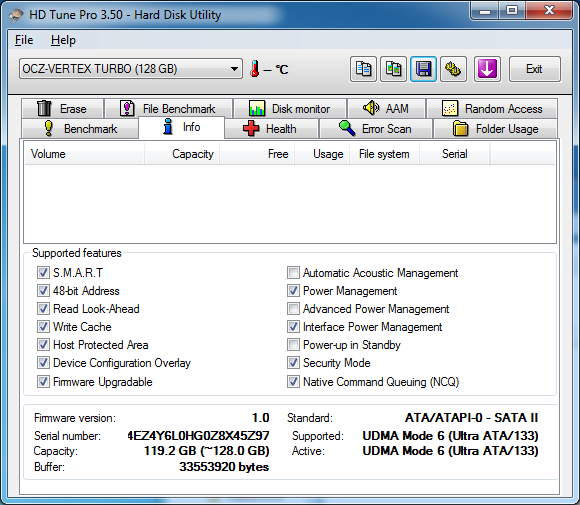The height and width of the screenshot is (505, 580).
Task: Minimize the HD Tune Pro window
Action: coord(485,11)
